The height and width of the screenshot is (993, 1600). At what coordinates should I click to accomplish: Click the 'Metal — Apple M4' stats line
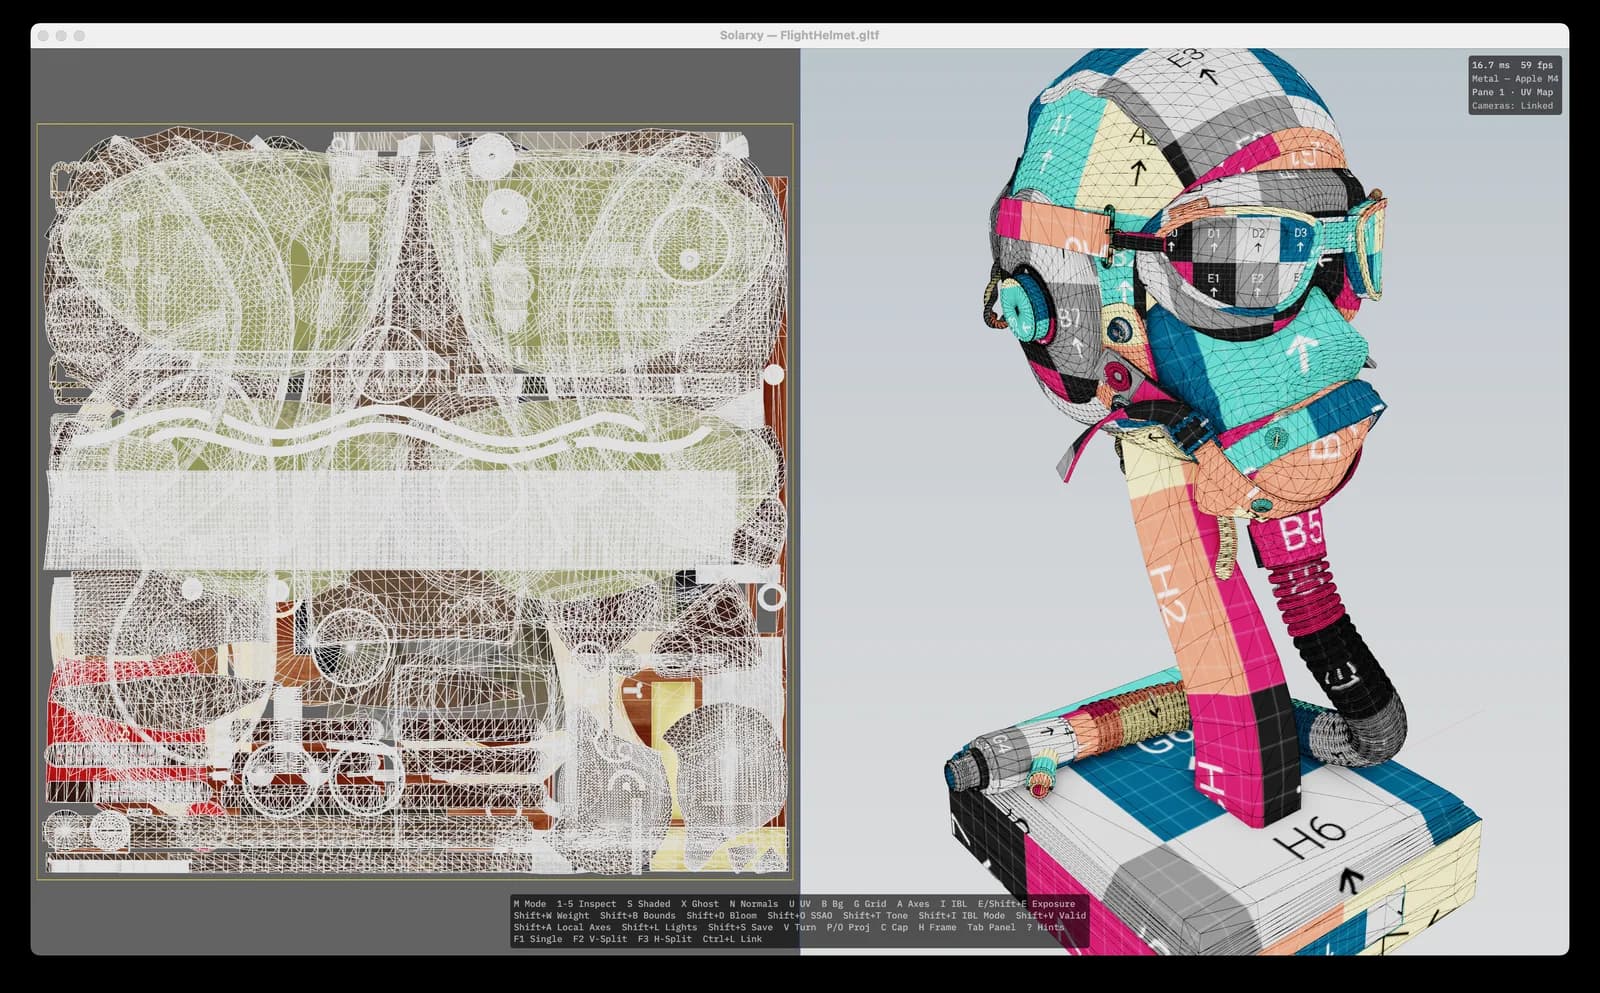click(1515, 79)
